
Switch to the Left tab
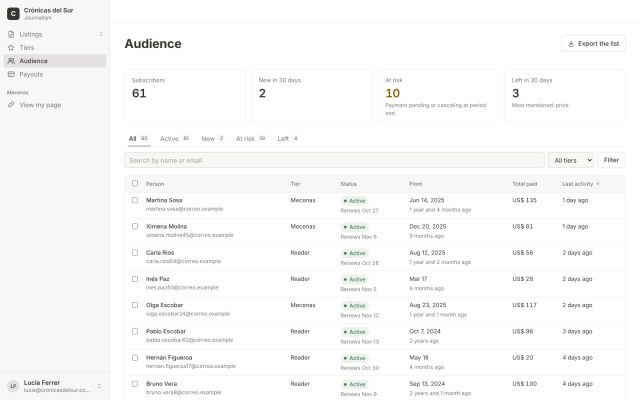(288, 139)
